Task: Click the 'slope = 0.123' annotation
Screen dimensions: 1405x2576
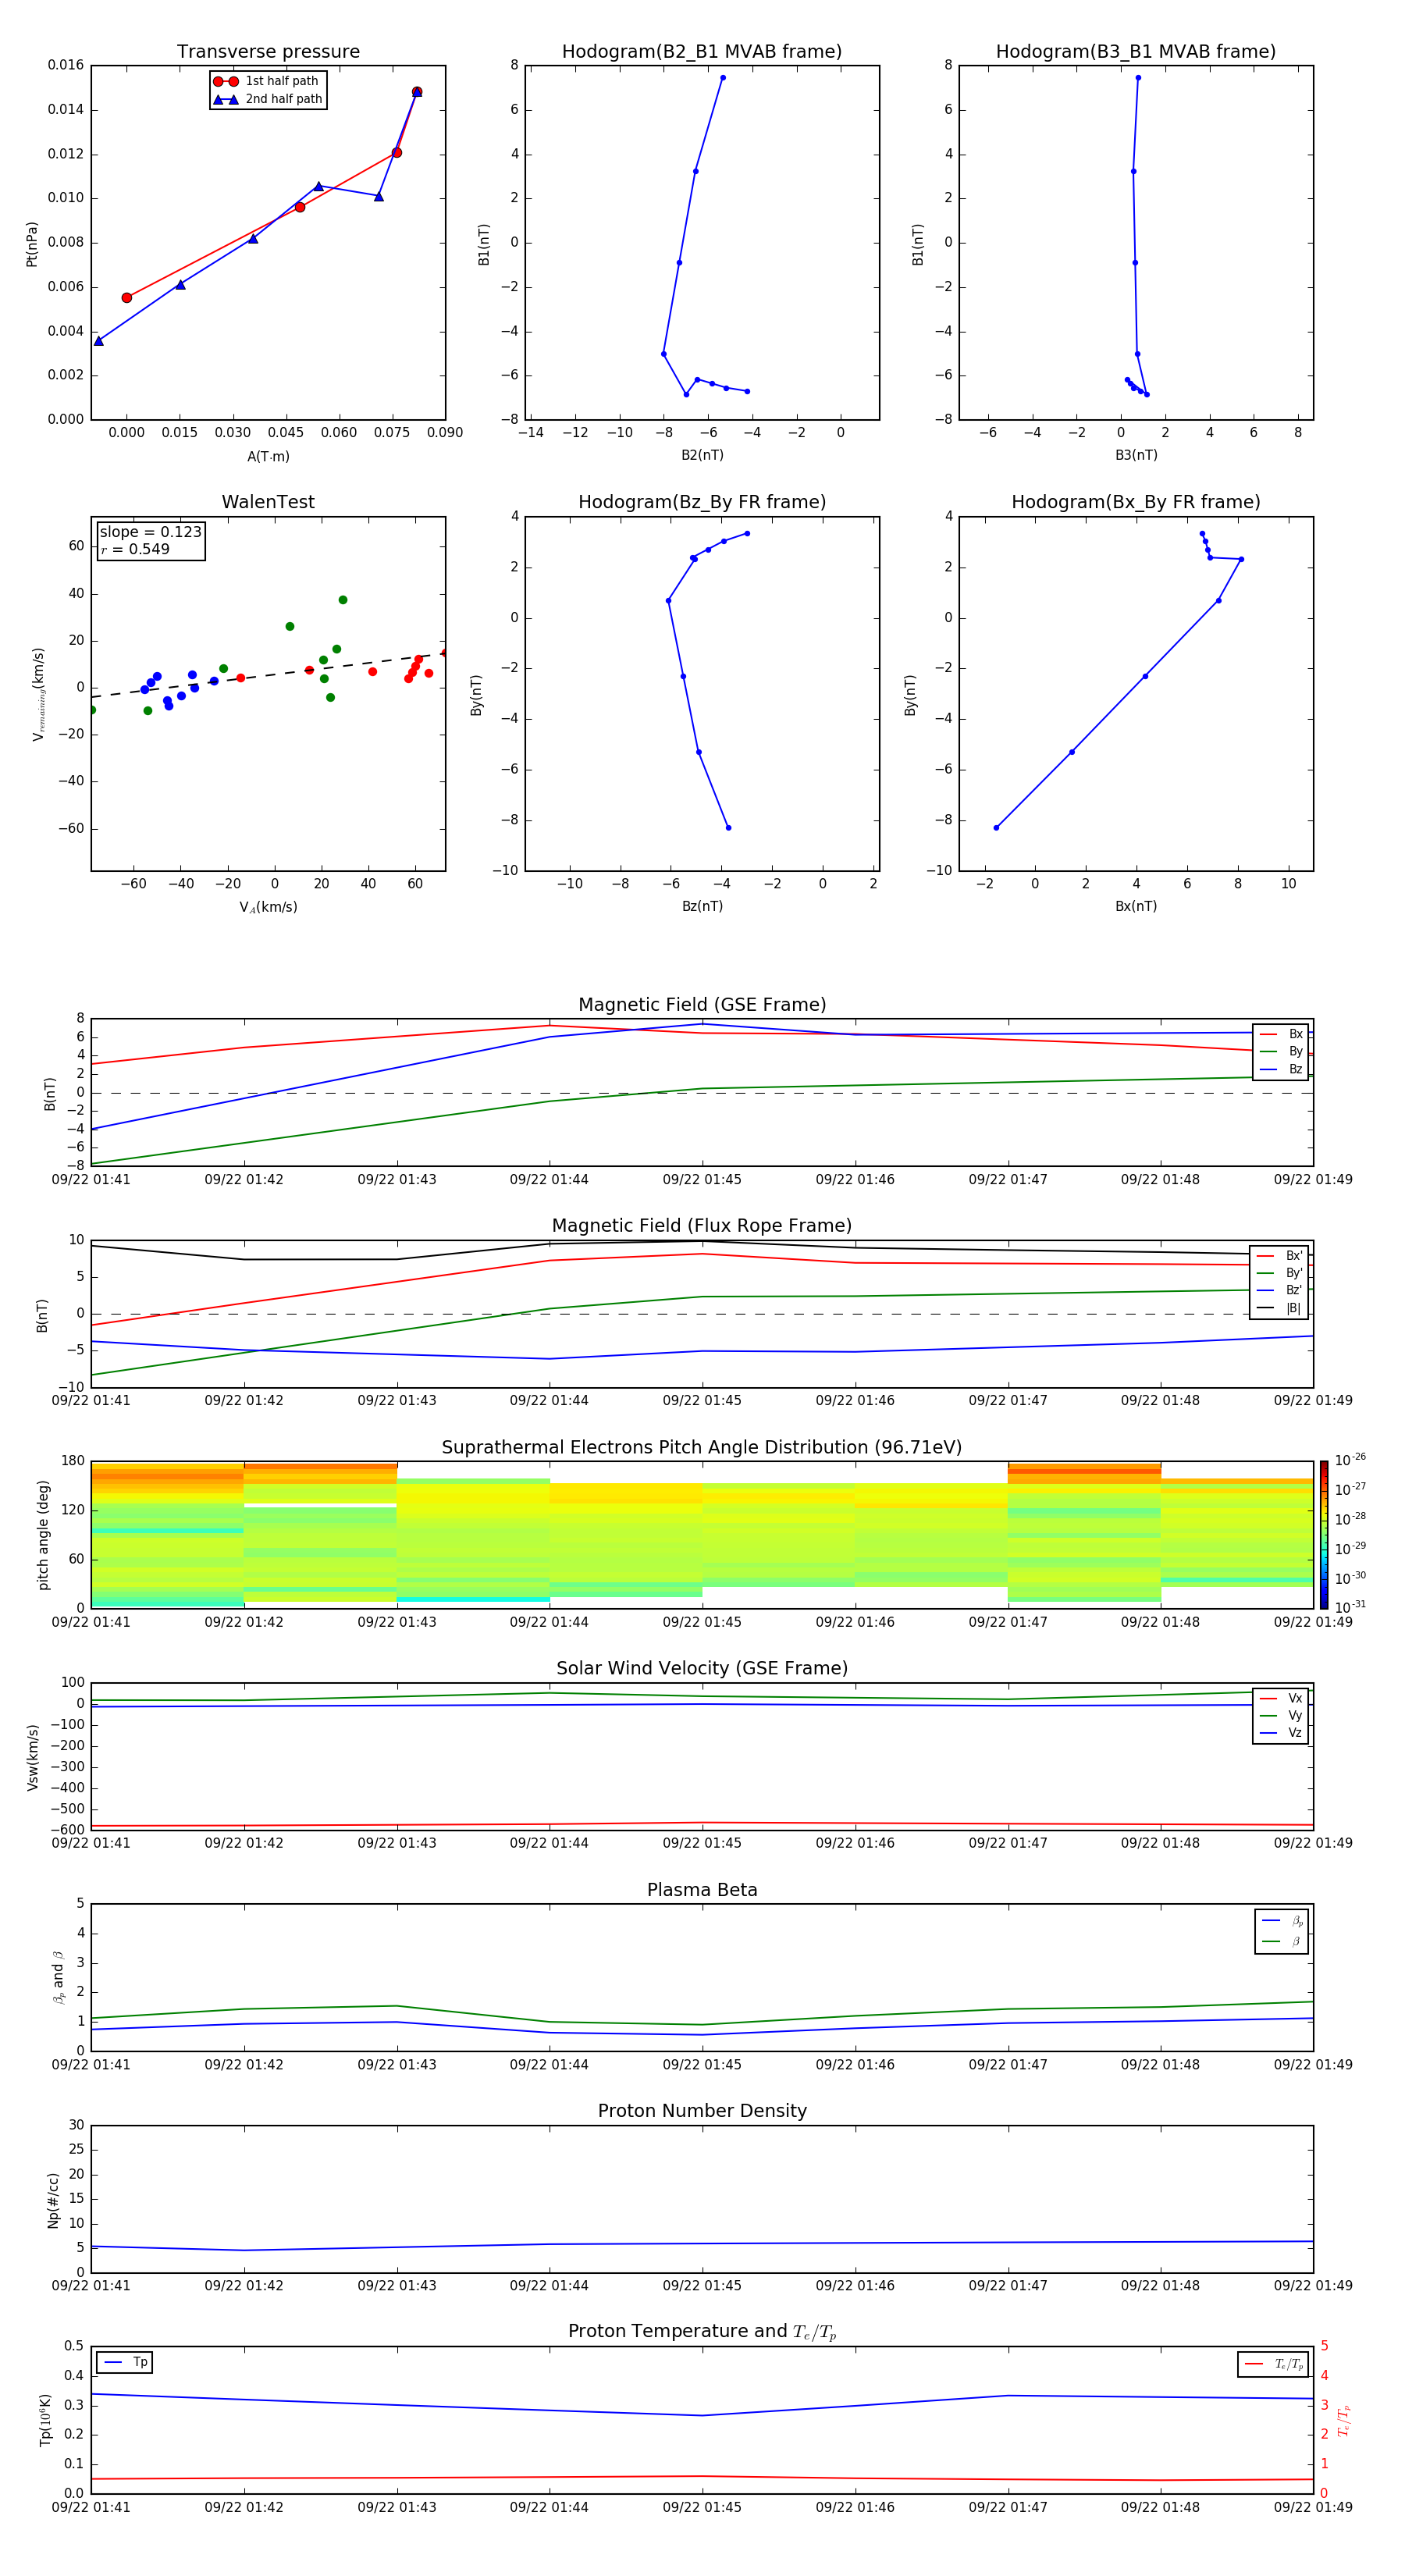Action: pos(151,532)
